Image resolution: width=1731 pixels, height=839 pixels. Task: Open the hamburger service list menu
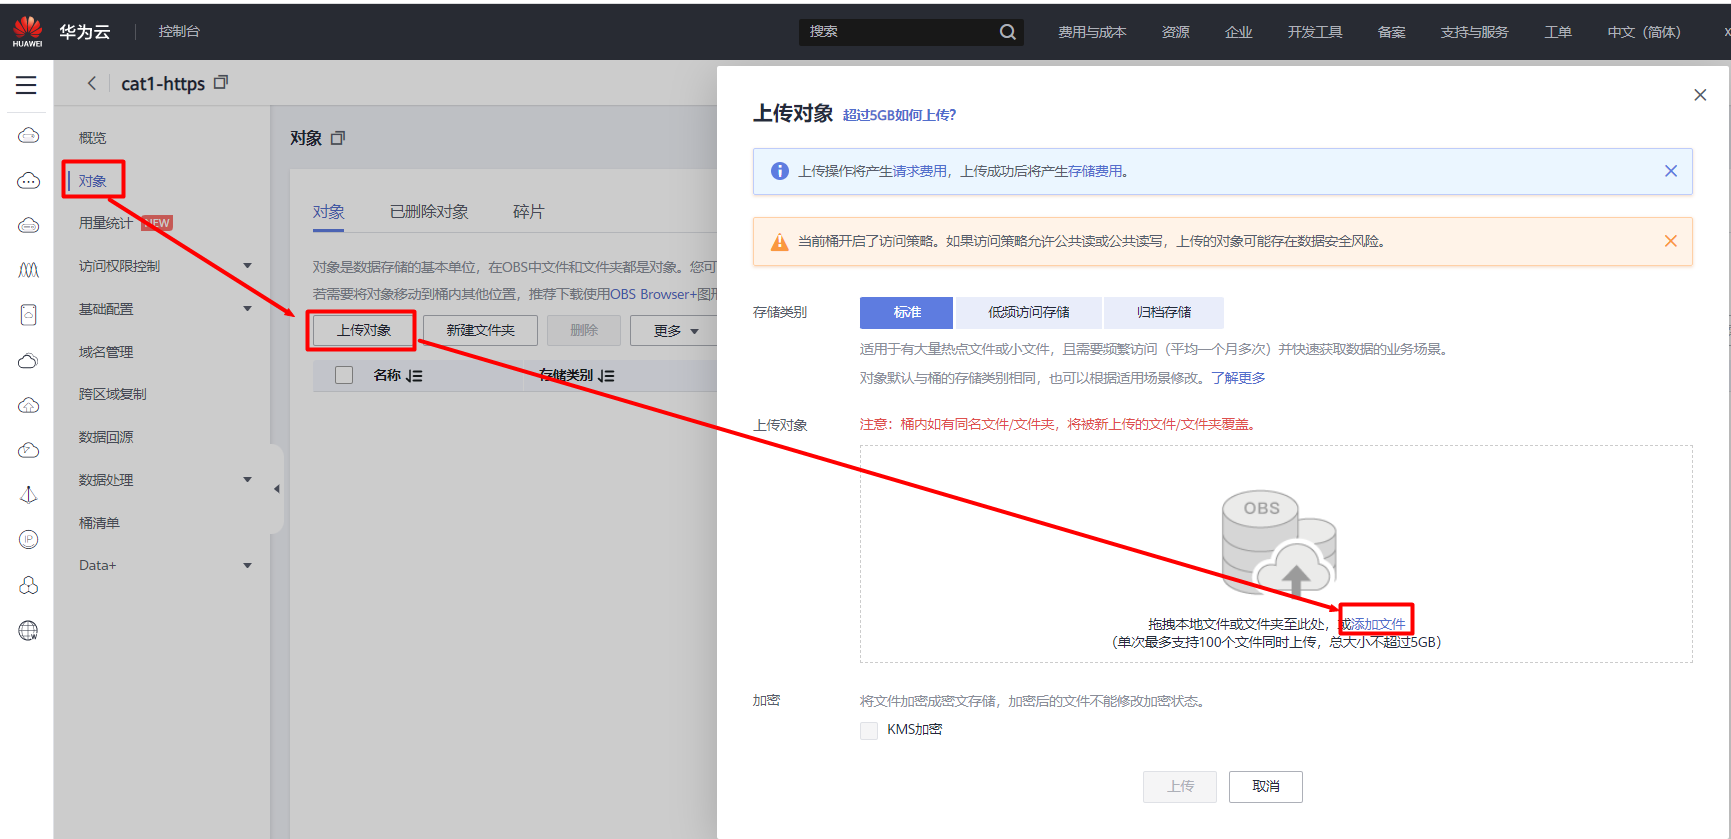click(26, 85)
